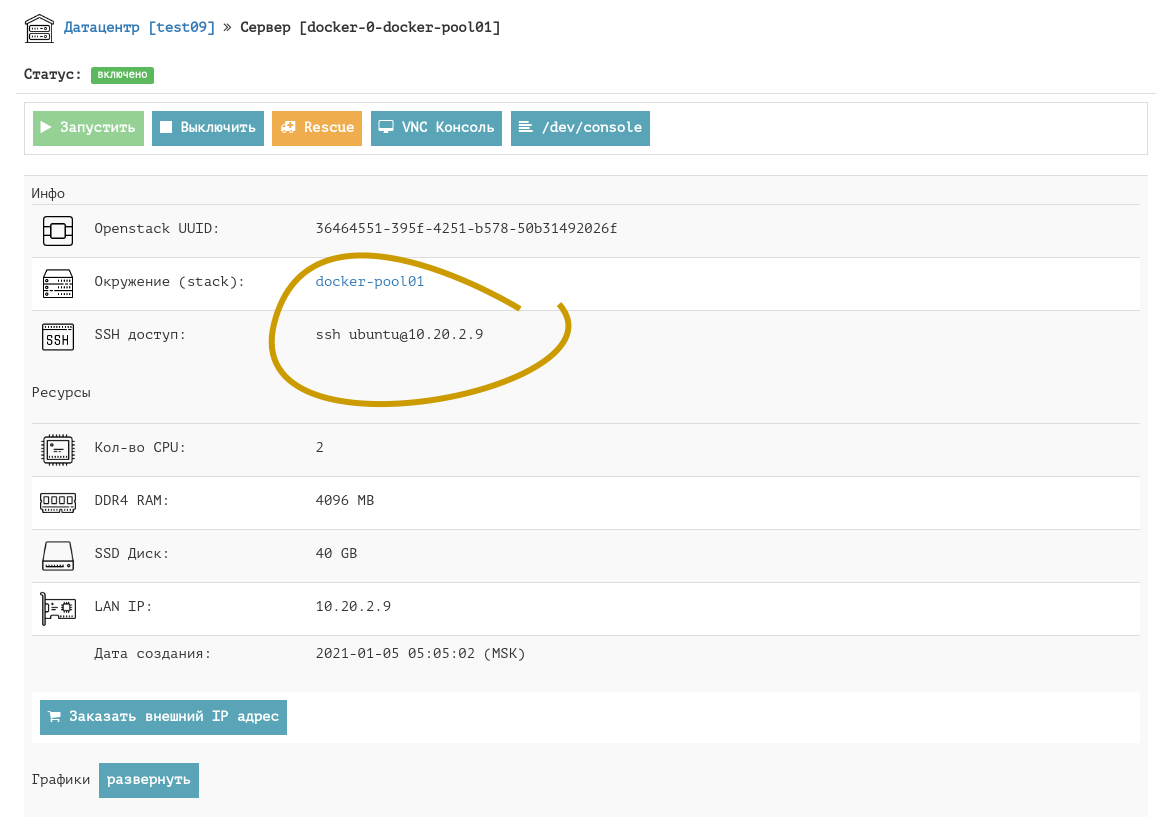The image size is (1168, 817).
Task: Click the ssh ubuntu@10.20.2.9 command text
Action: (x=399, y=335)
